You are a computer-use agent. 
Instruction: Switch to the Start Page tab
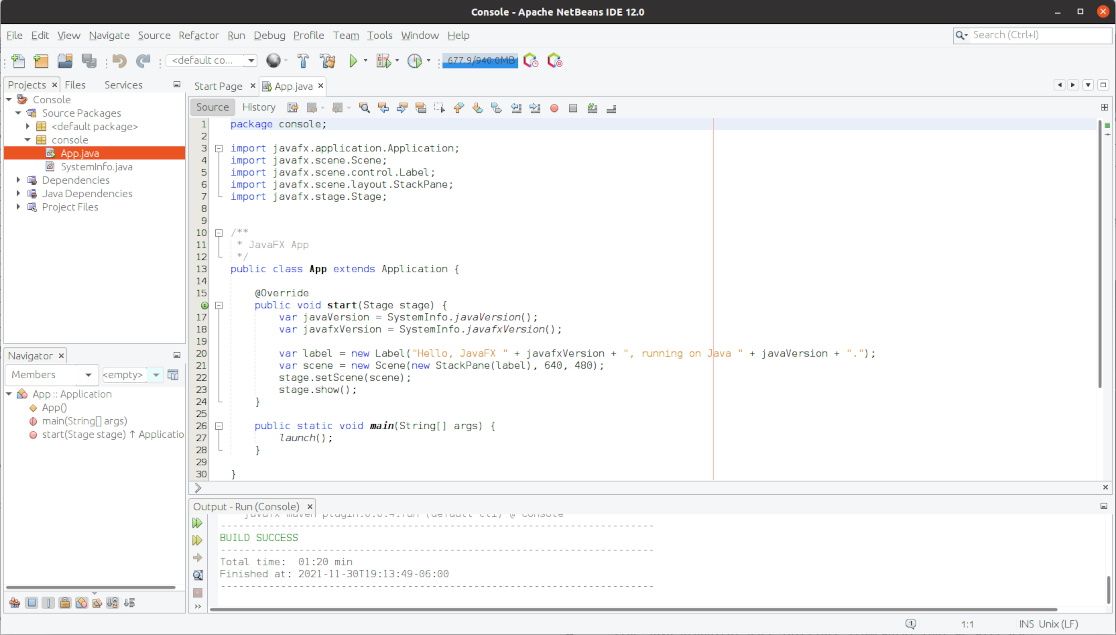tap(218, 86)
